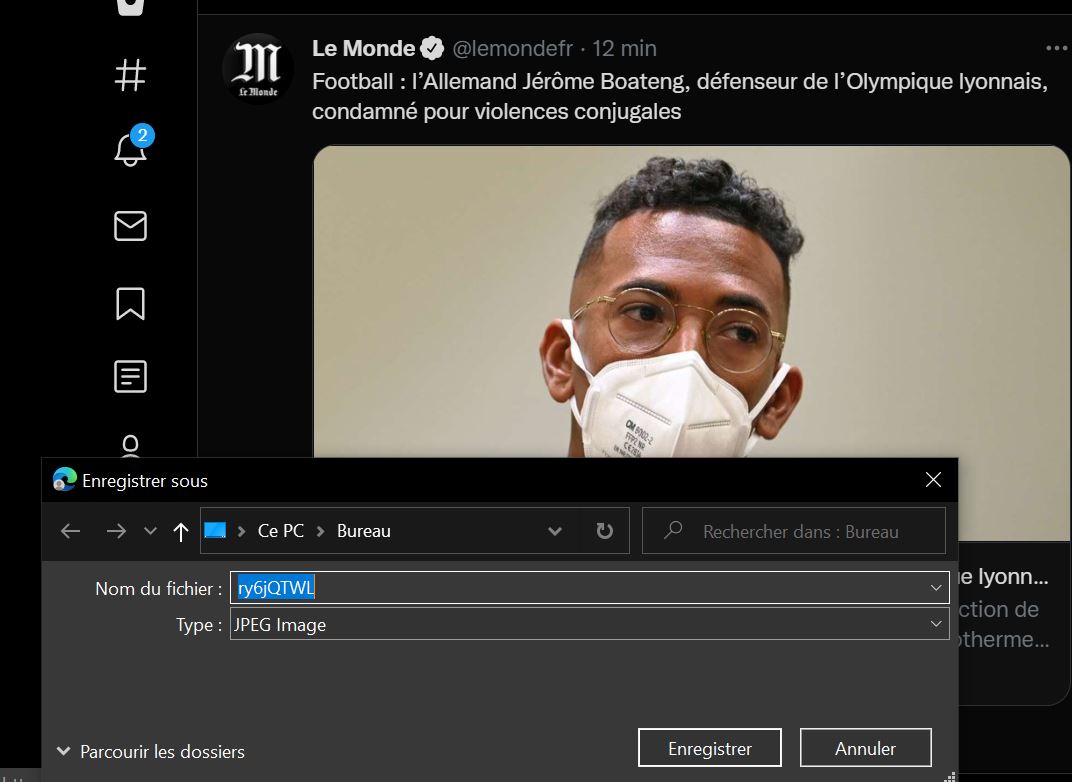Expand the Nom du fichier dropdown arrow

936,588
